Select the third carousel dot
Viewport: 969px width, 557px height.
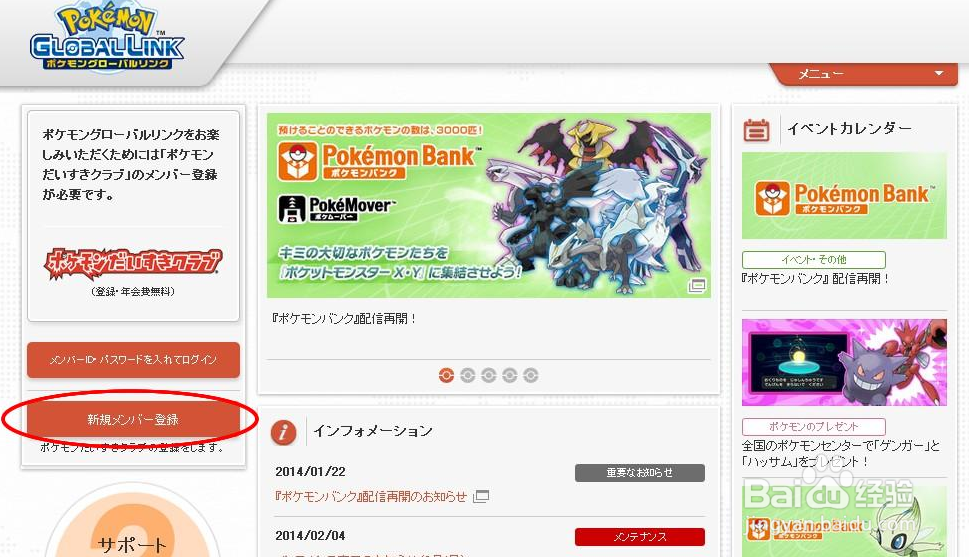coord(489,375)
